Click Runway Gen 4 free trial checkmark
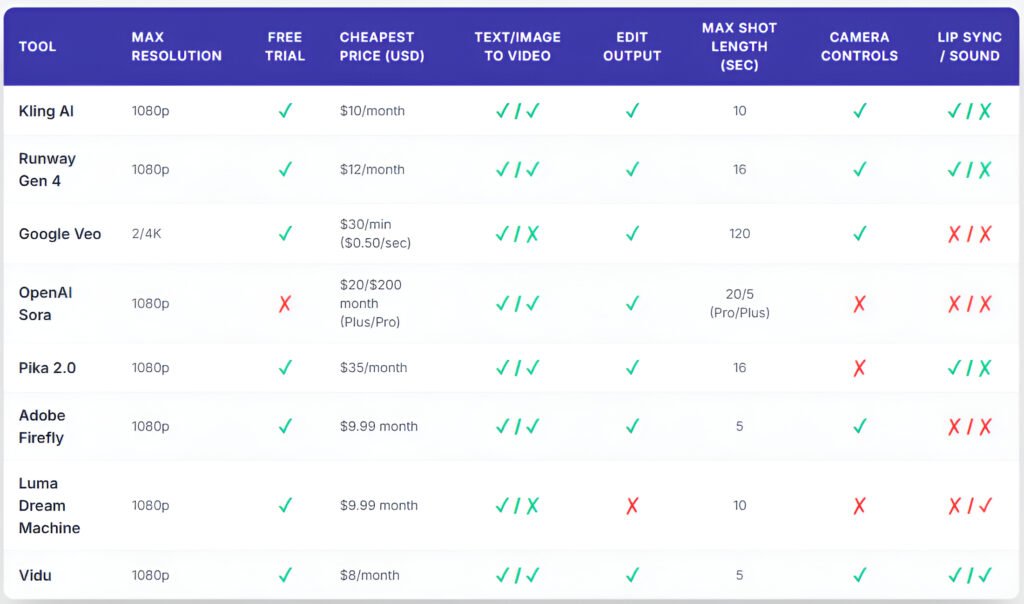Screen dimensions: 1024x604 click(x=285, y=170)
